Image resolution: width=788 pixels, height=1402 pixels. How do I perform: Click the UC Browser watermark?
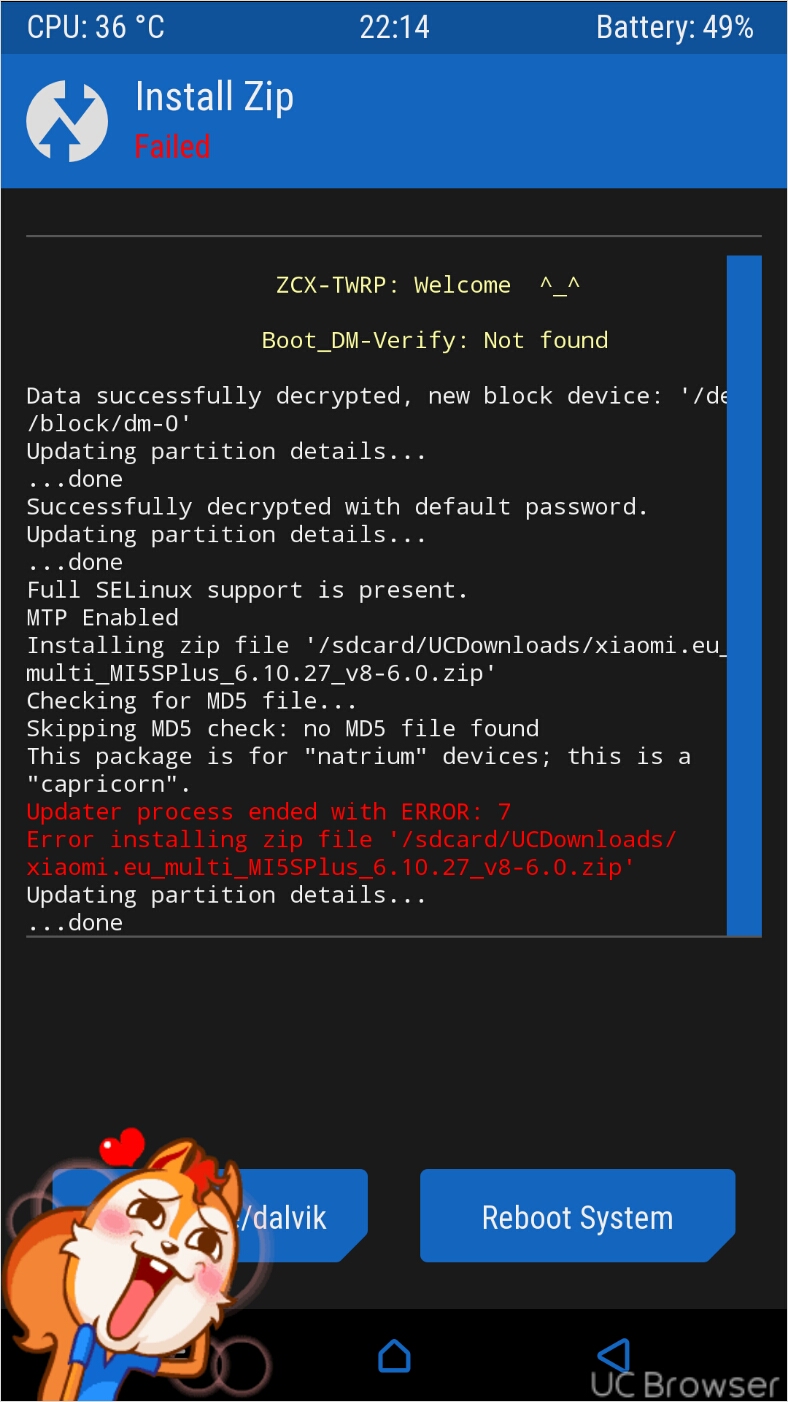click(x=684, y=1384)
